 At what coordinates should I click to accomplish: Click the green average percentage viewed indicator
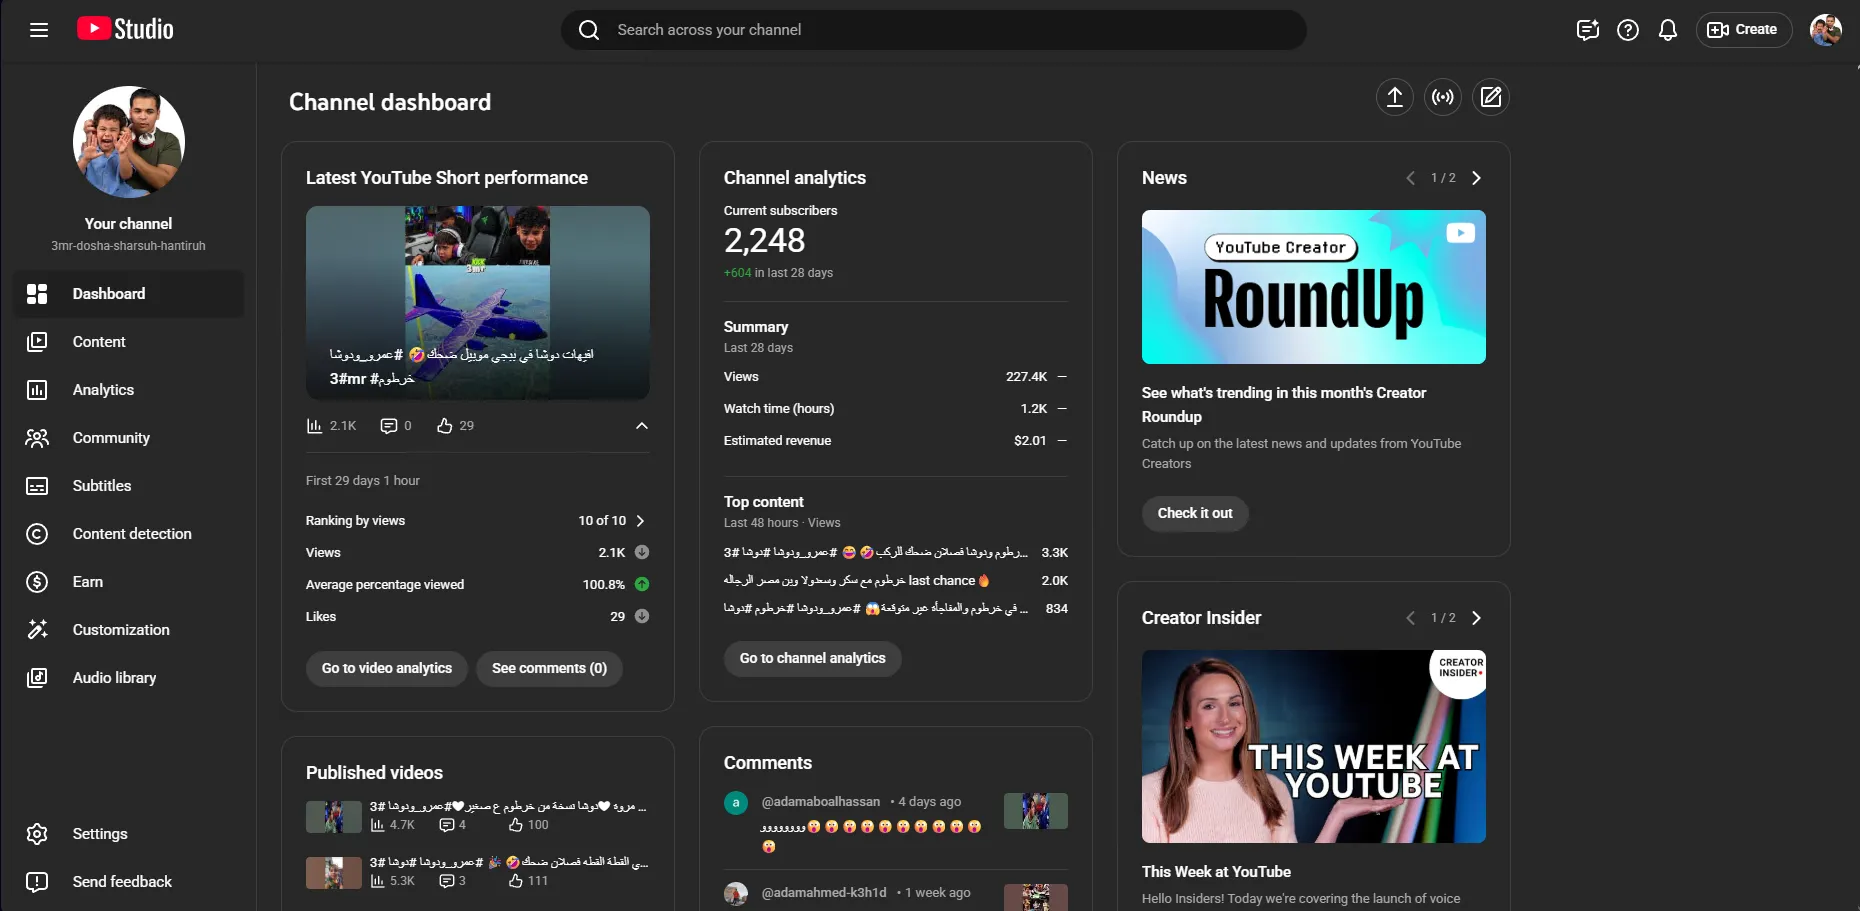tap(642, 584)
